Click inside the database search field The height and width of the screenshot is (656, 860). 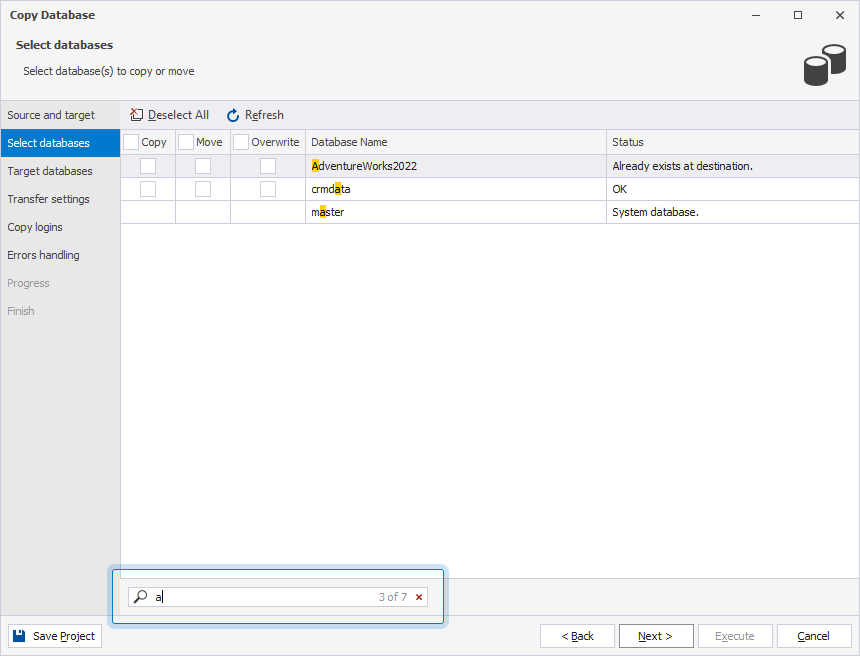click(250, 597)
